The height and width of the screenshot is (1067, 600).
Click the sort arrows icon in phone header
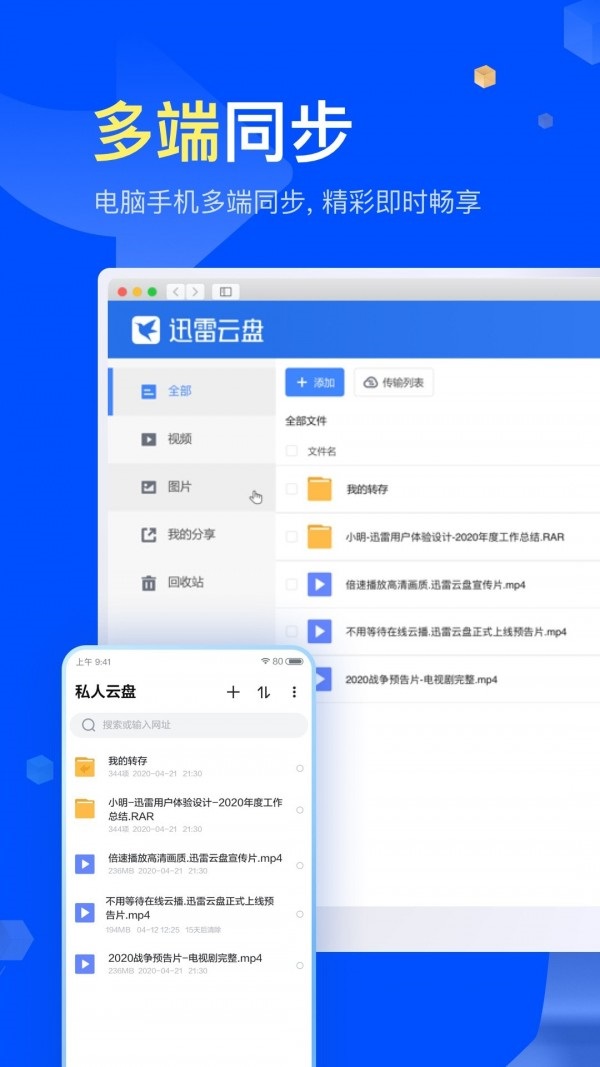(264, 692)
